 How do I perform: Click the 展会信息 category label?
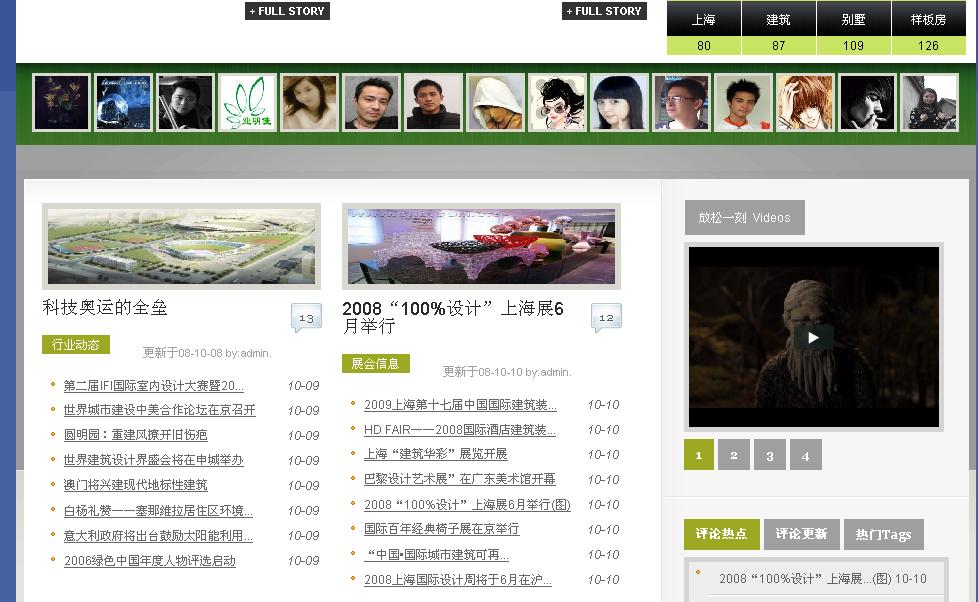375,364
